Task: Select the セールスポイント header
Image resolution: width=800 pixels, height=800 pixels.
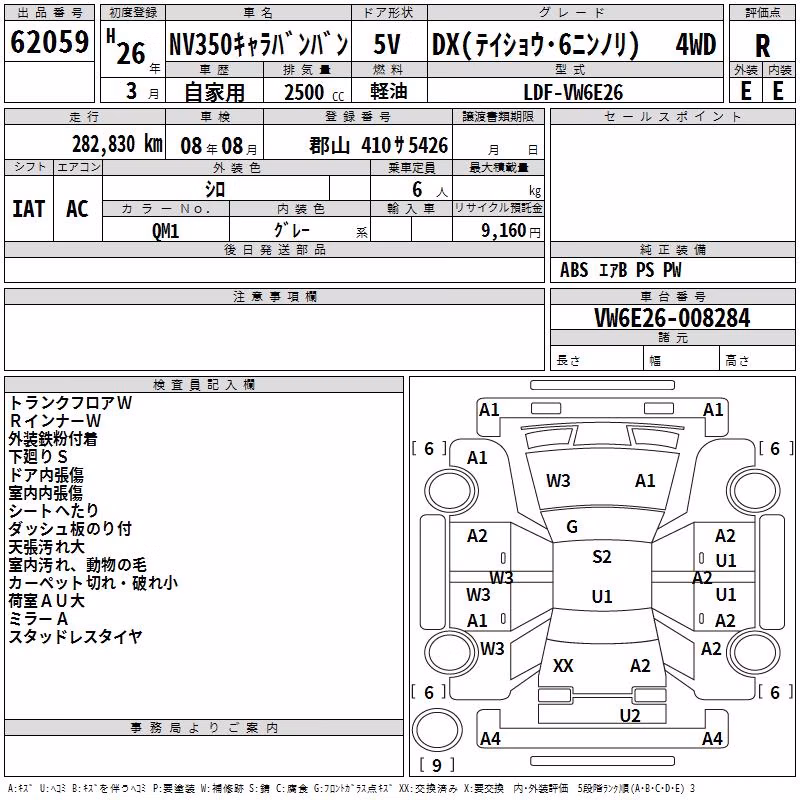Action: coord(672,116)
